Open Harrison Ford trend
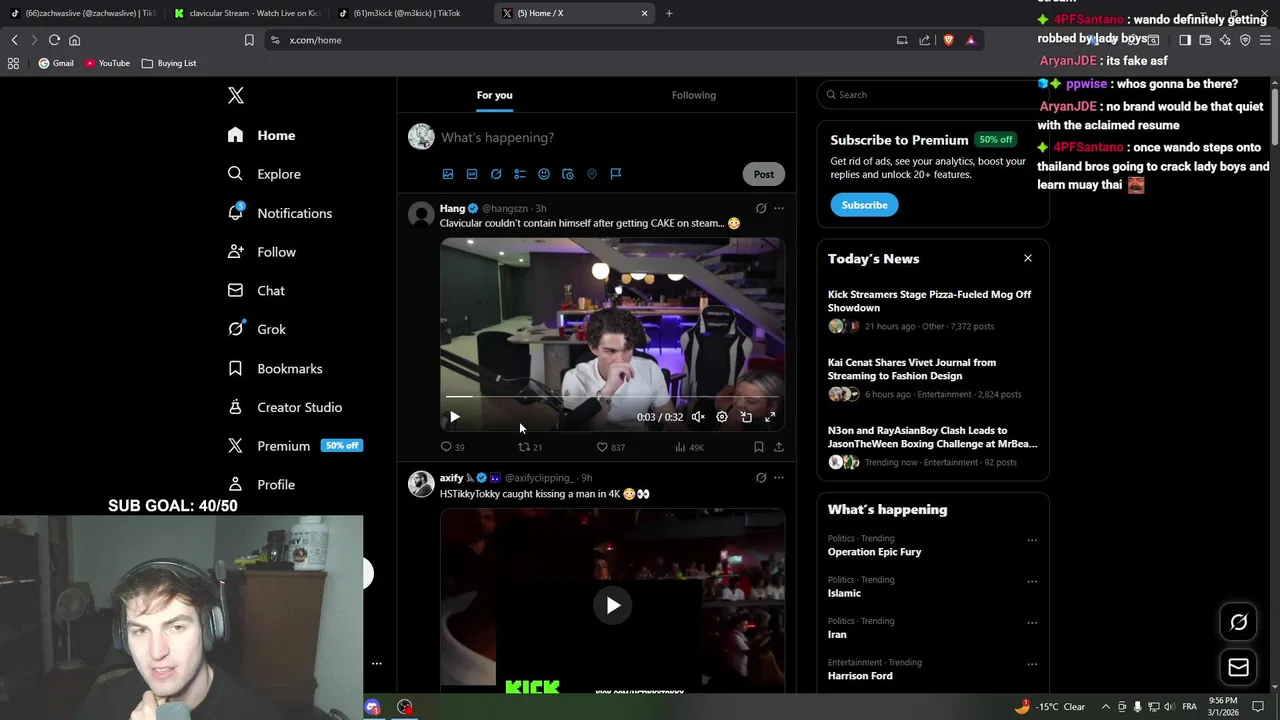 860,676
